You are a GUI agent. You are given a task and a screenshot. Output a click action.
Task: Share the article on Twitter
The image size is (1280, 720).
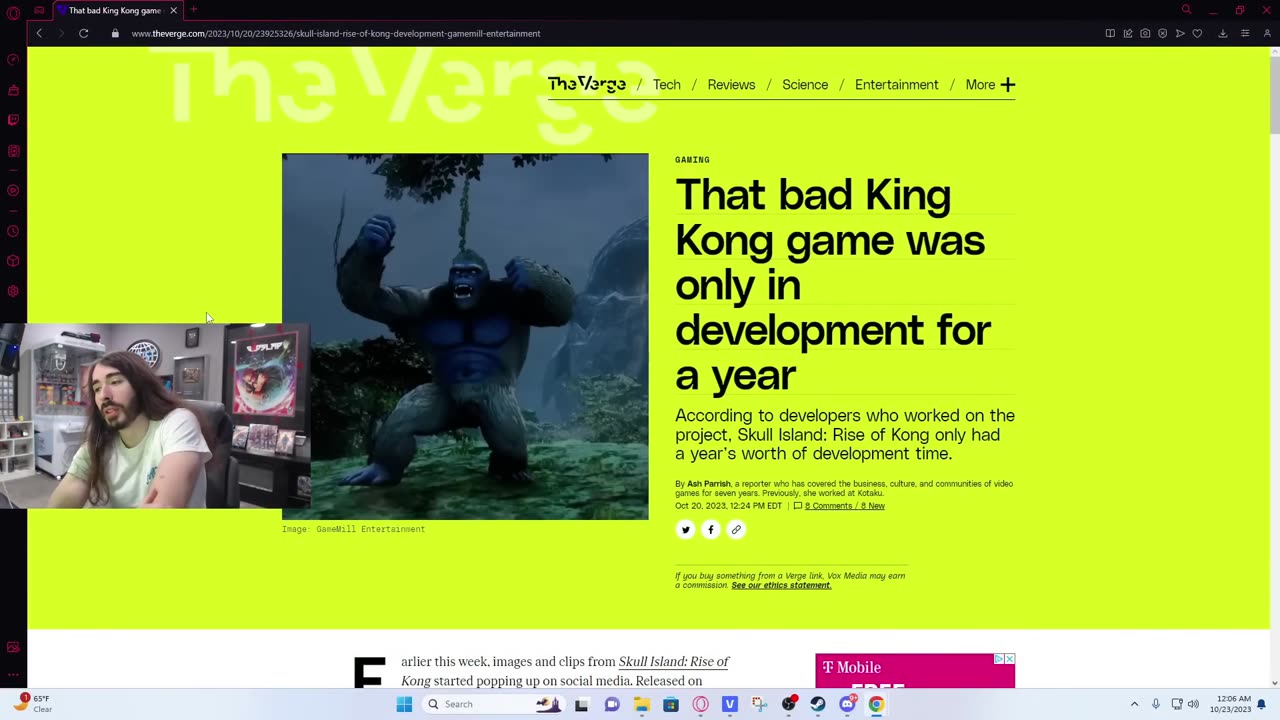tap(685, 530)
